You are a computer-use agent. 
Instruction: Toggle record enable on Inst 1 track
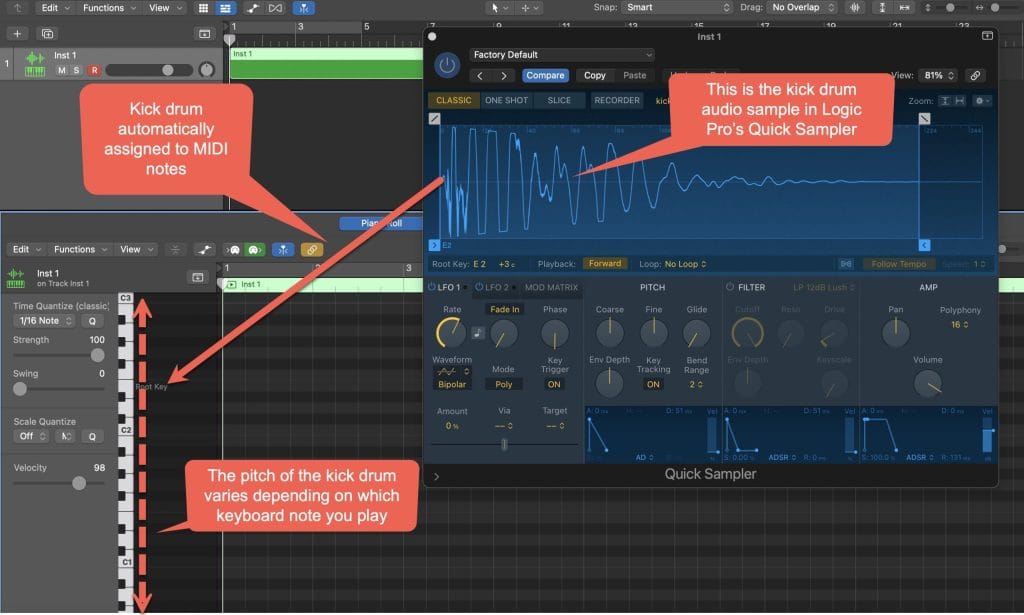(x=93, y=70)
